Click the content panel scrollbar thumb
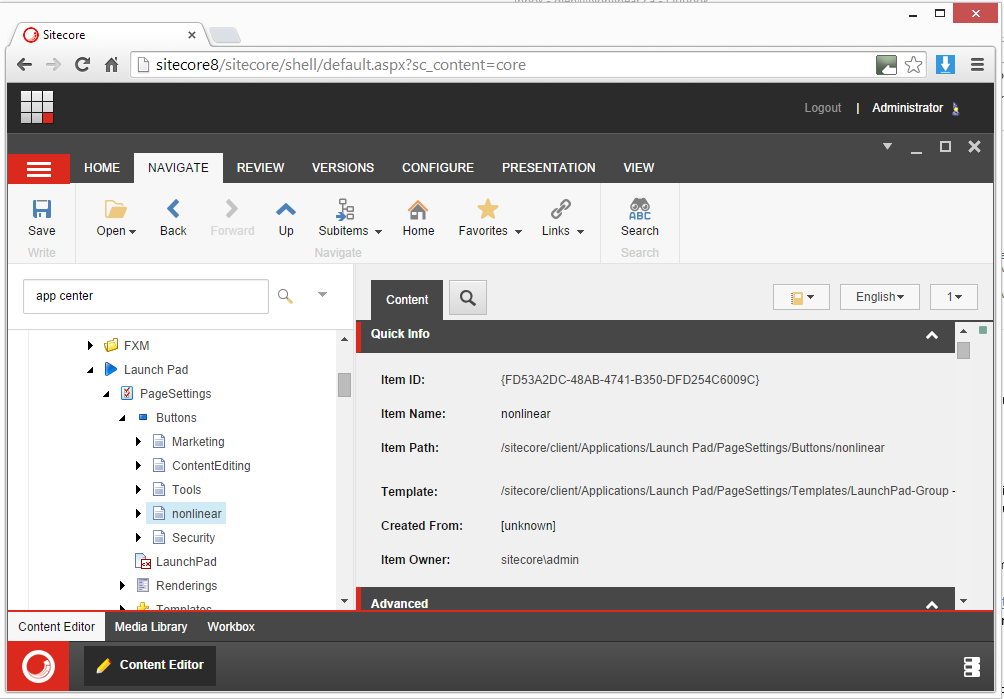This screenshot has height=699, width=1004. (963, 350)
